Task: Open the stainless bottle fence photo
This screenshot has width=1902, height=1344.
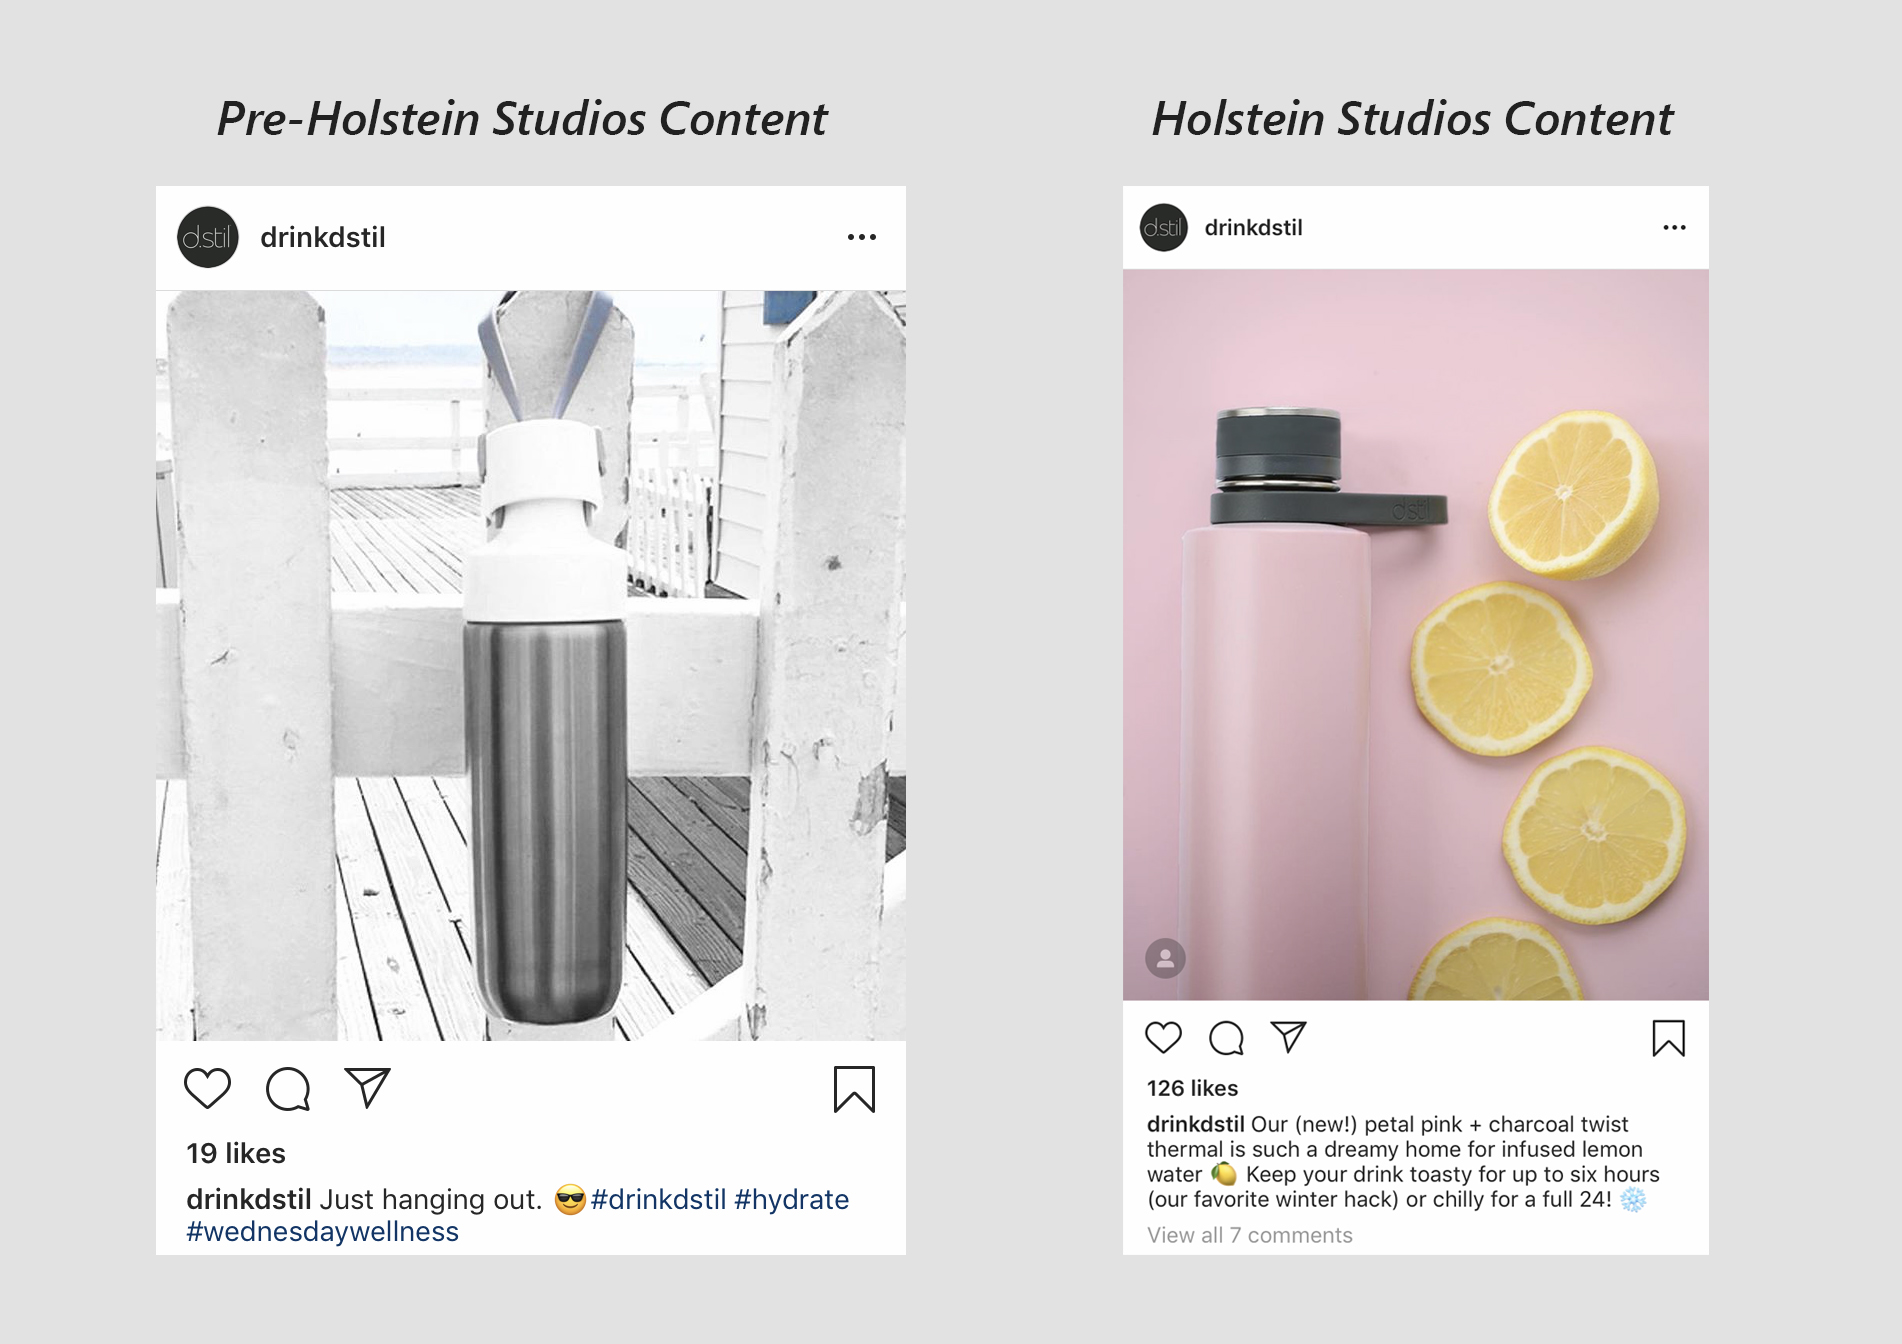Action: coord(531,665)
